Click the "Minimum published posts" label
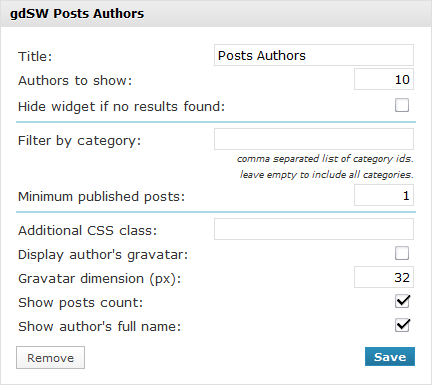 click(x=101, y=197)
